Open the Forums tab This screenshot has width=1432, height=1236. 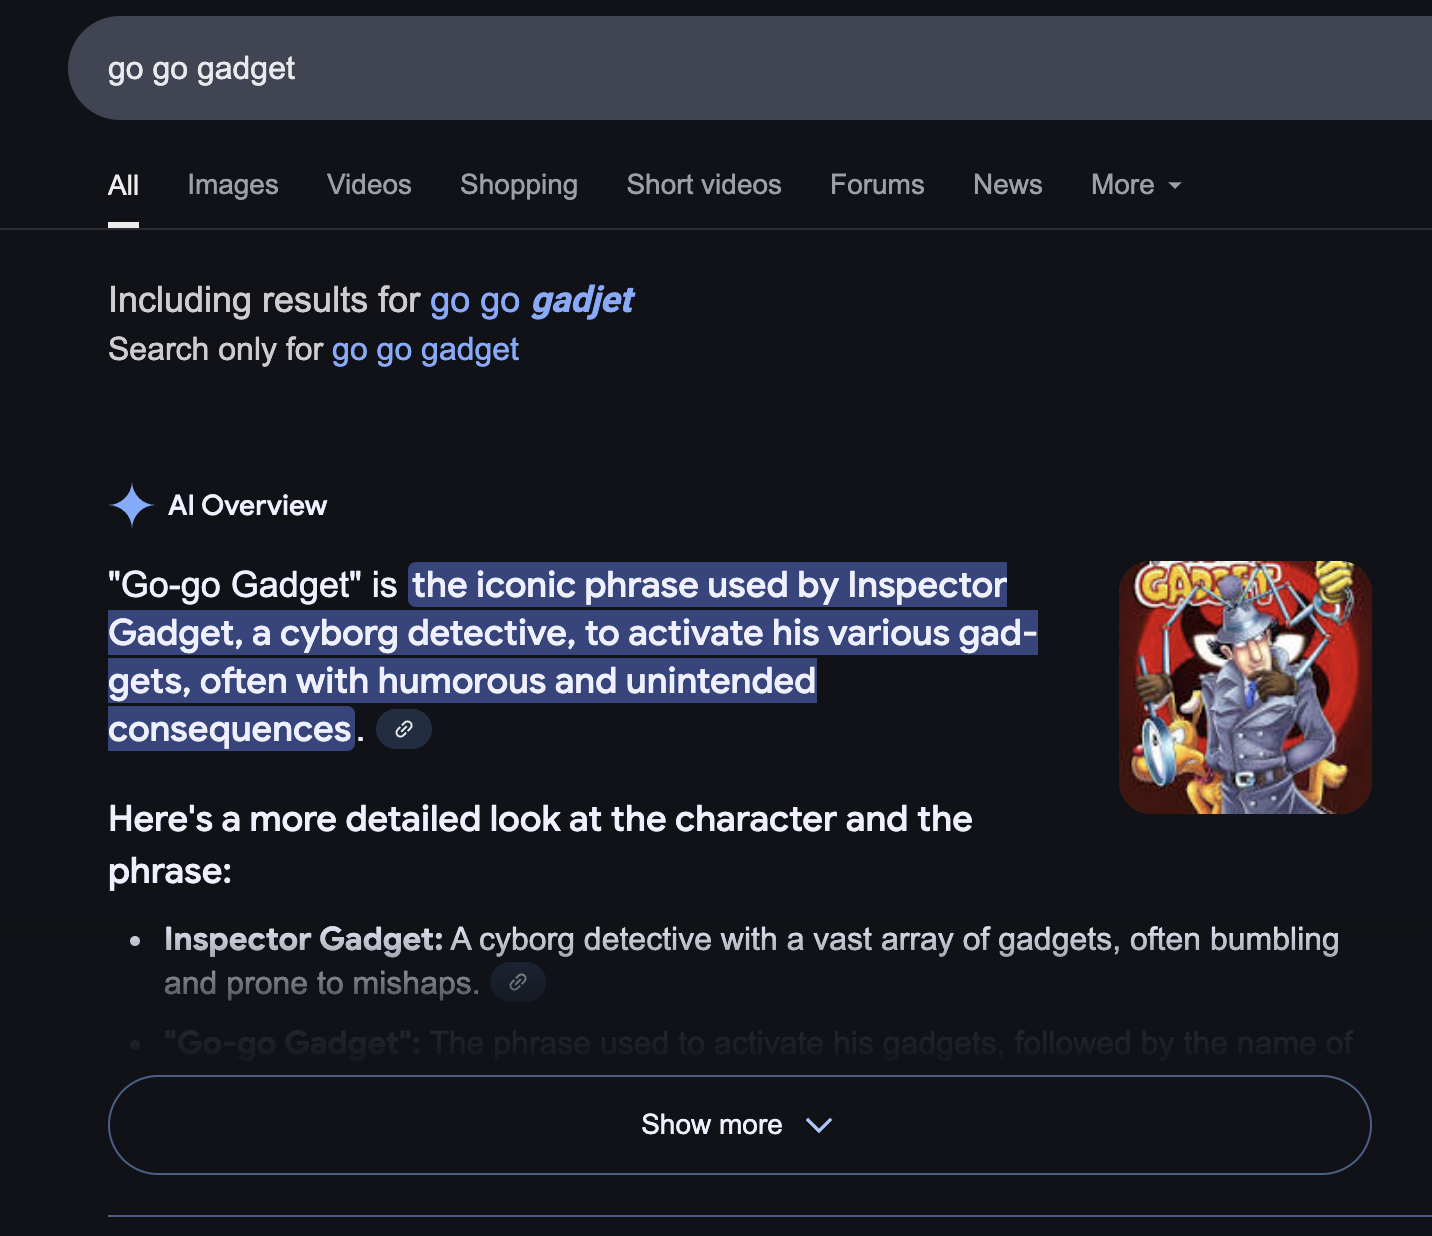877,185
